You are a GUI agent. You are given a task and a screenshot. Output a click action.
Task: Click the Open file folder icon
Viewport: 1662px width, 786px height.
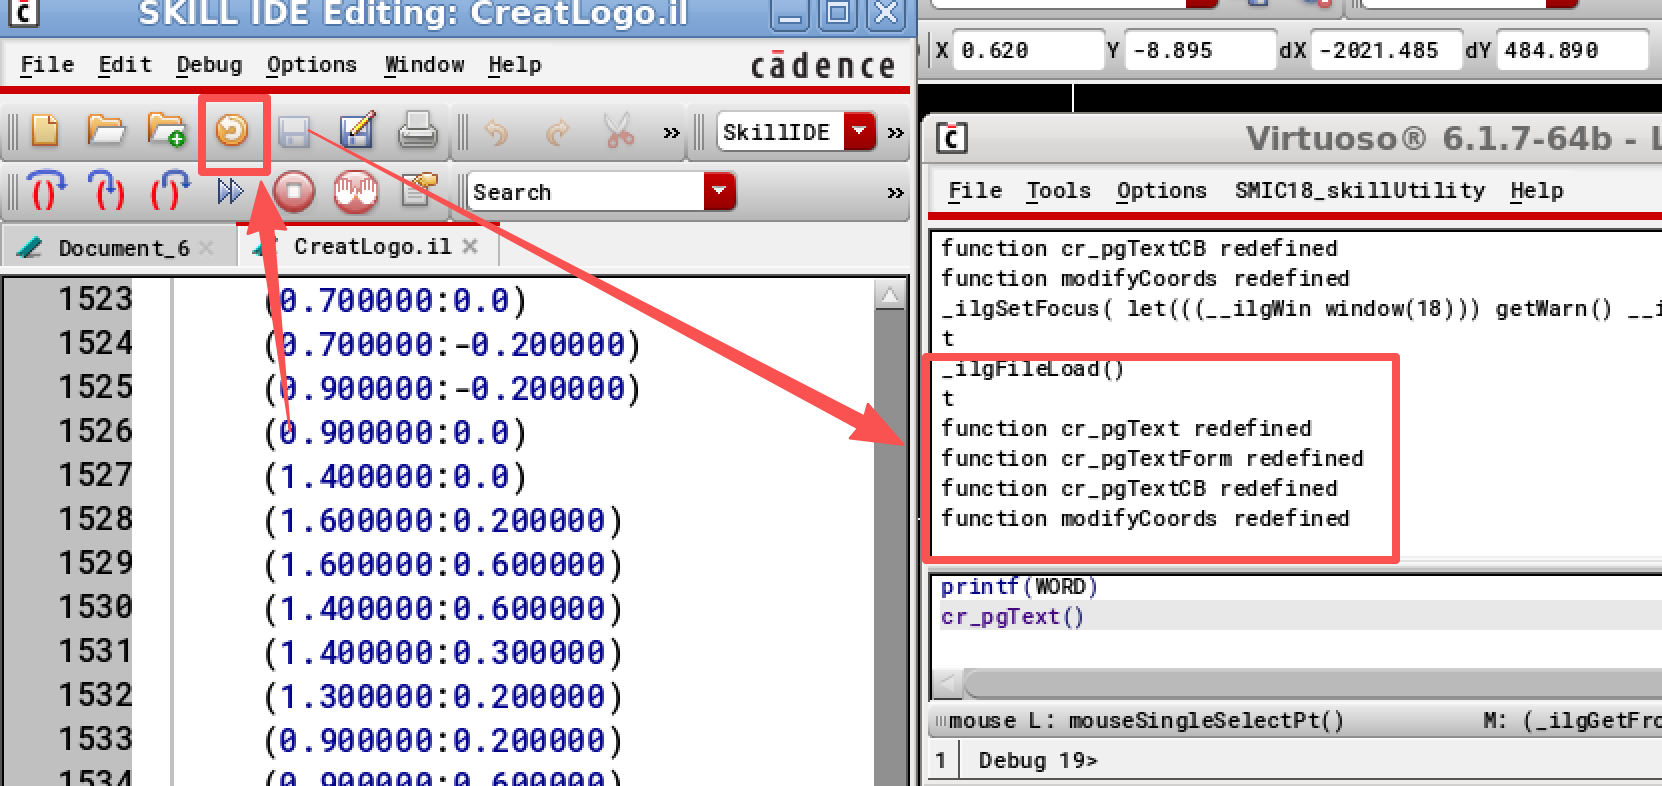105,131
